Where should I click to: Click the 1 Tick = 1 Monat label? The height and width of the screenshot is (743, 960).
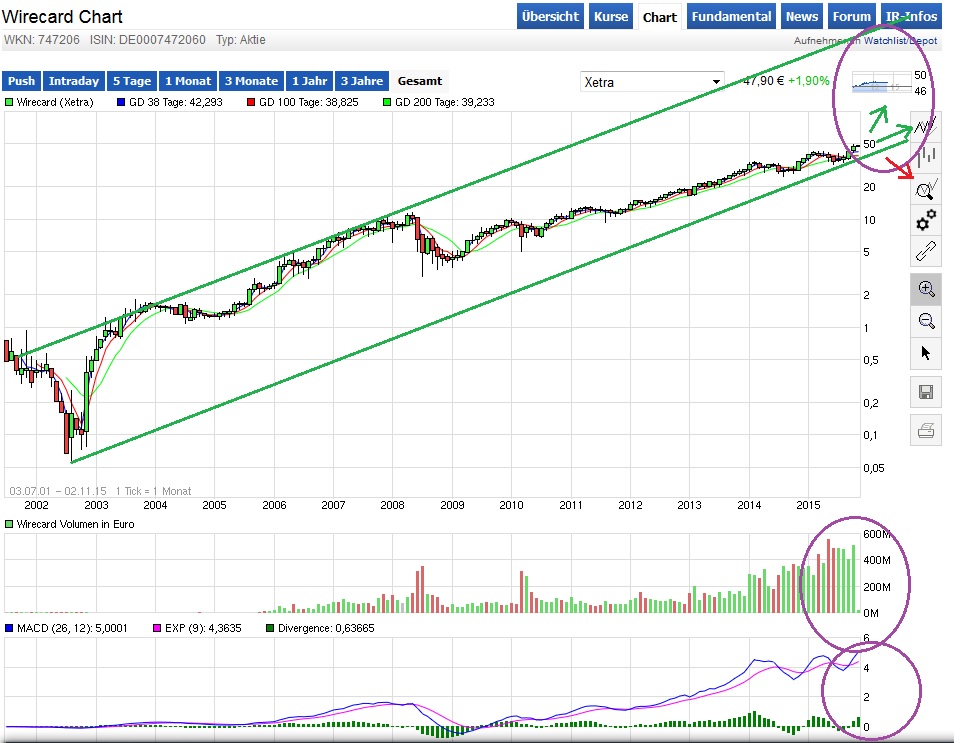pyautogui.click(x=153, y=491)
